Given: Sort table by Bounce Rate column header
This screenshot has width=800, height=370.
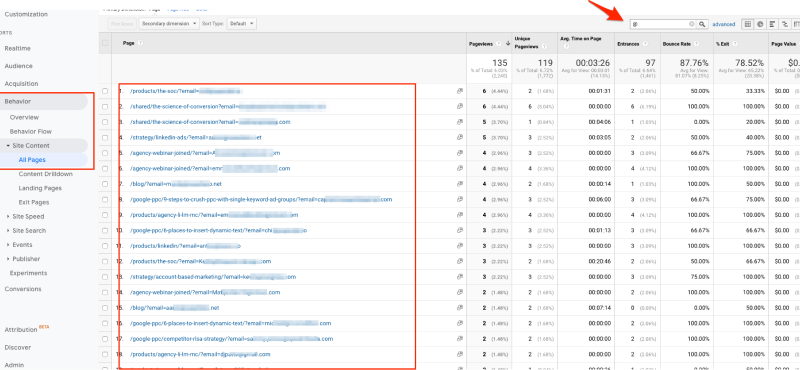Looking at the screenshot, I should click(x=678, y=44).
